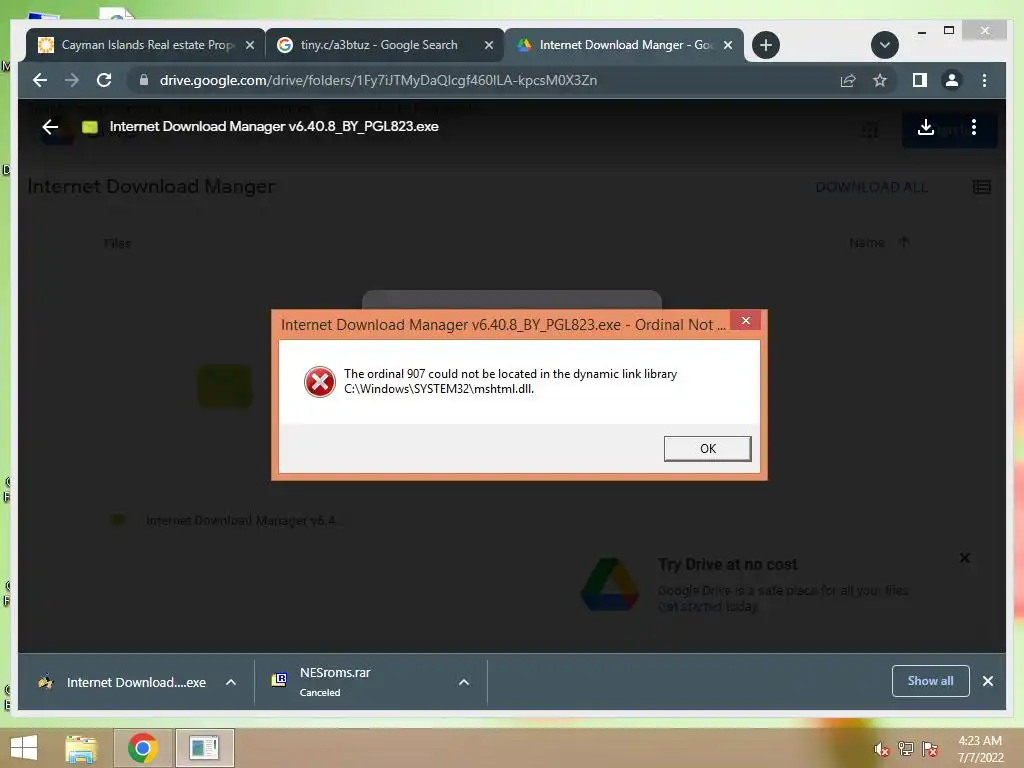The image size is (1024, 768).
Task: Close the Chrome downloads bar
Action: coord(987,681)
